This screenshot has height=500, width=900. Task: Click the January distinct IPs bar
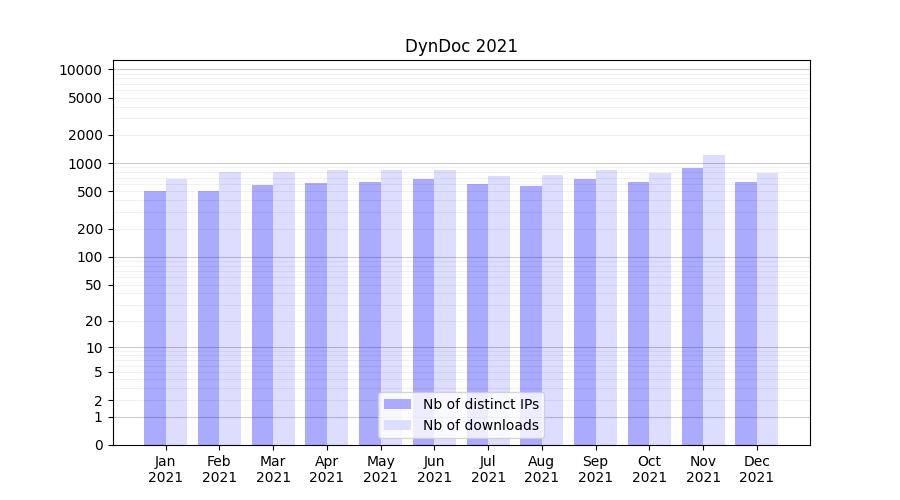(155, 320)
